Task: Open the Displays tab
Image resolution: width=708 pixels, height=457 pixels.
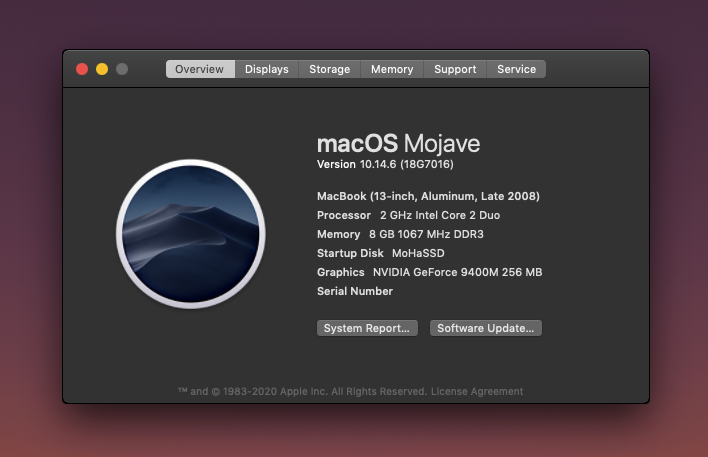Action: point(266,69)
